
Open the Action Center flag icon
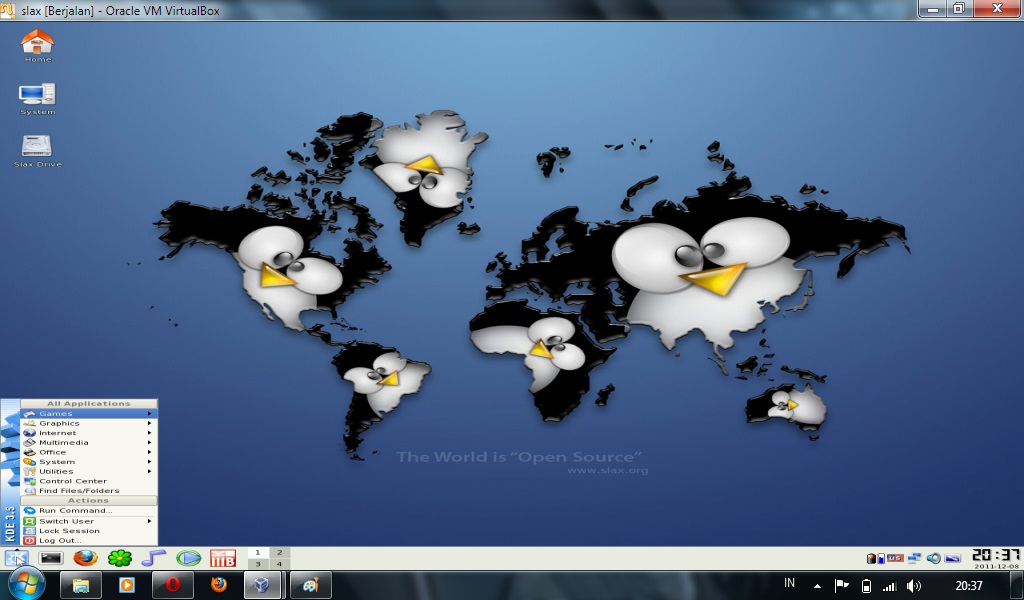click(842, 586)
